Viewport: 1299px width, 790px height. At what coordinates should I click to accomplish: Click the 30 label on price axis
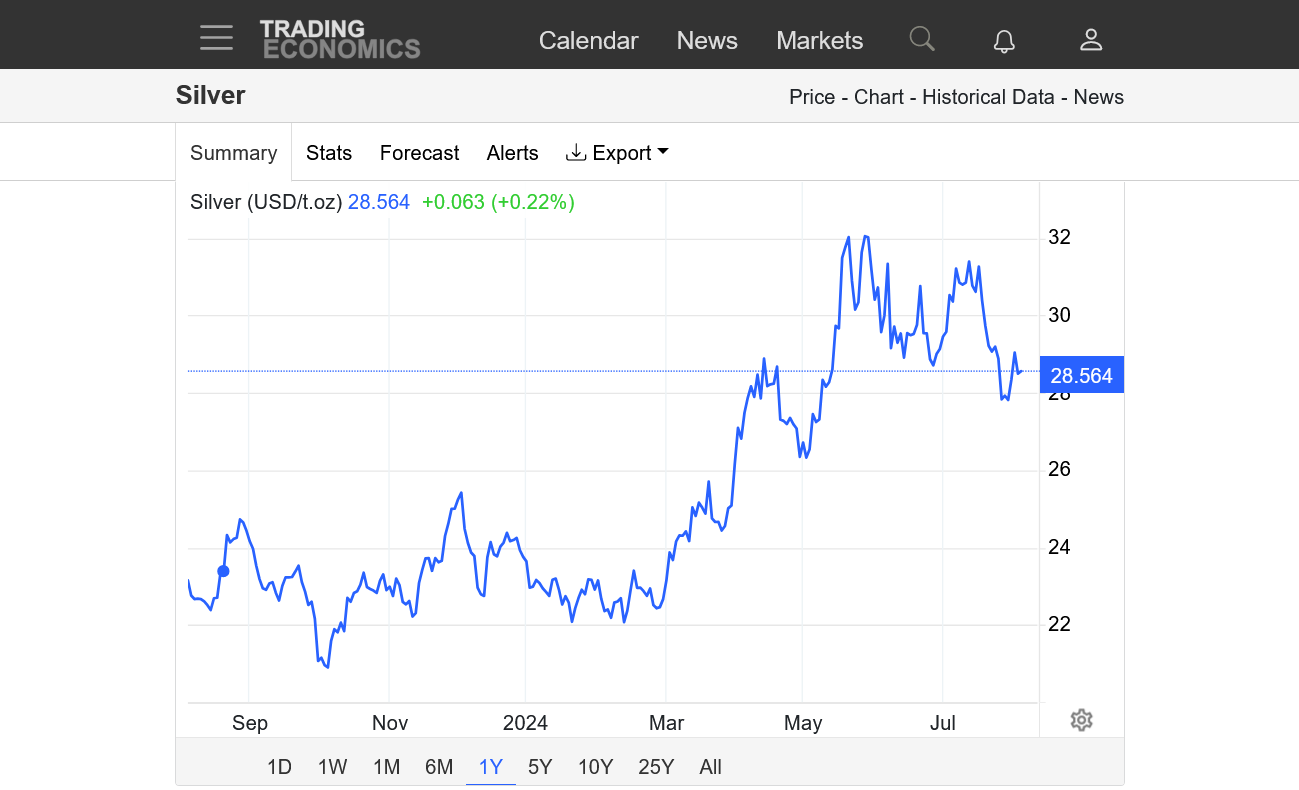coord(1059,315)
